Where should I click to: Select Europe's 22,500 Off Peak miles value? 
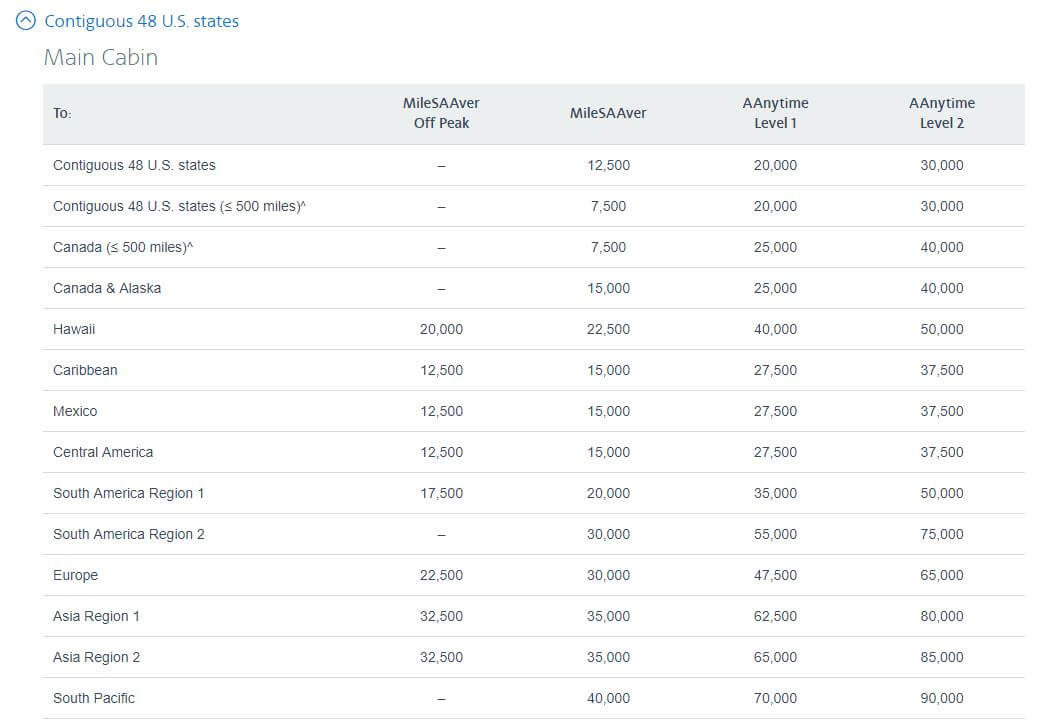(441, 575)
